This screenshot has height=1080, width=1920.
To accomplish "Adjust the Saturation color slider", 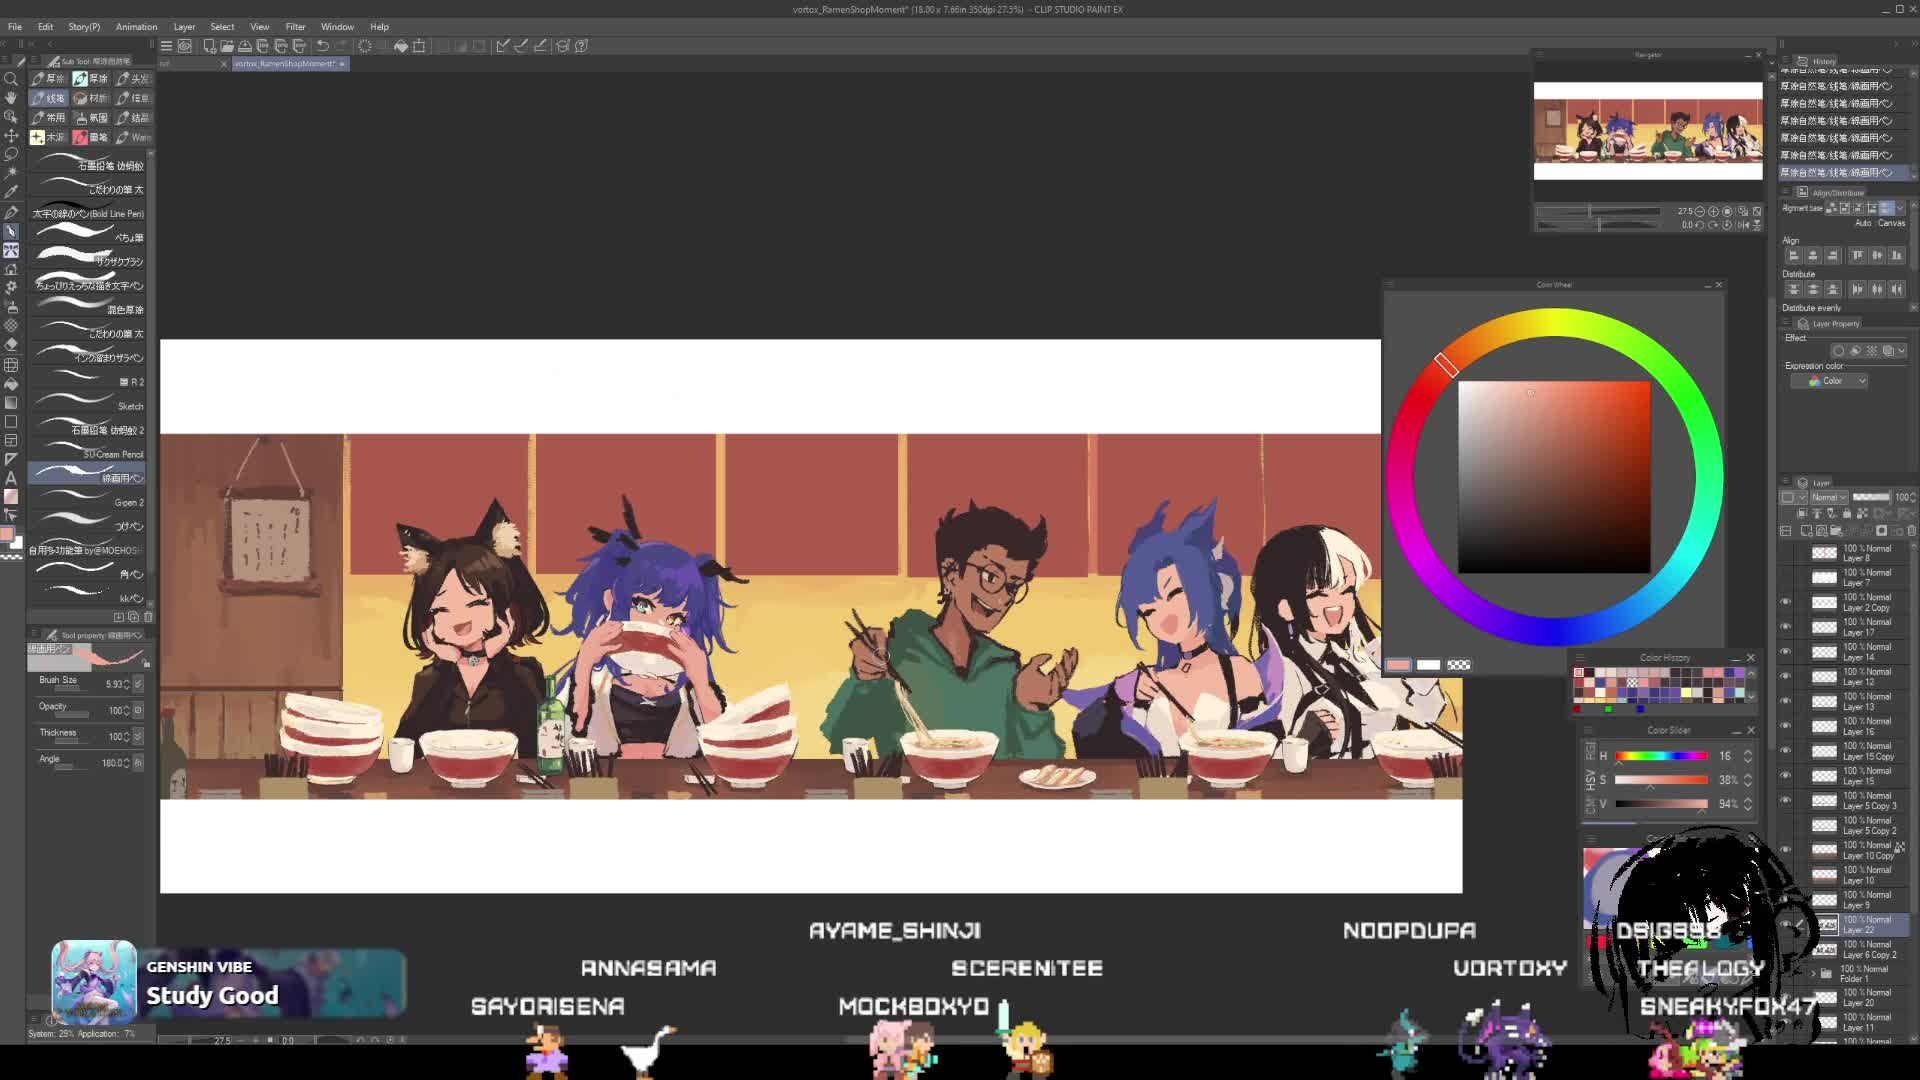I will (1661, 780).
